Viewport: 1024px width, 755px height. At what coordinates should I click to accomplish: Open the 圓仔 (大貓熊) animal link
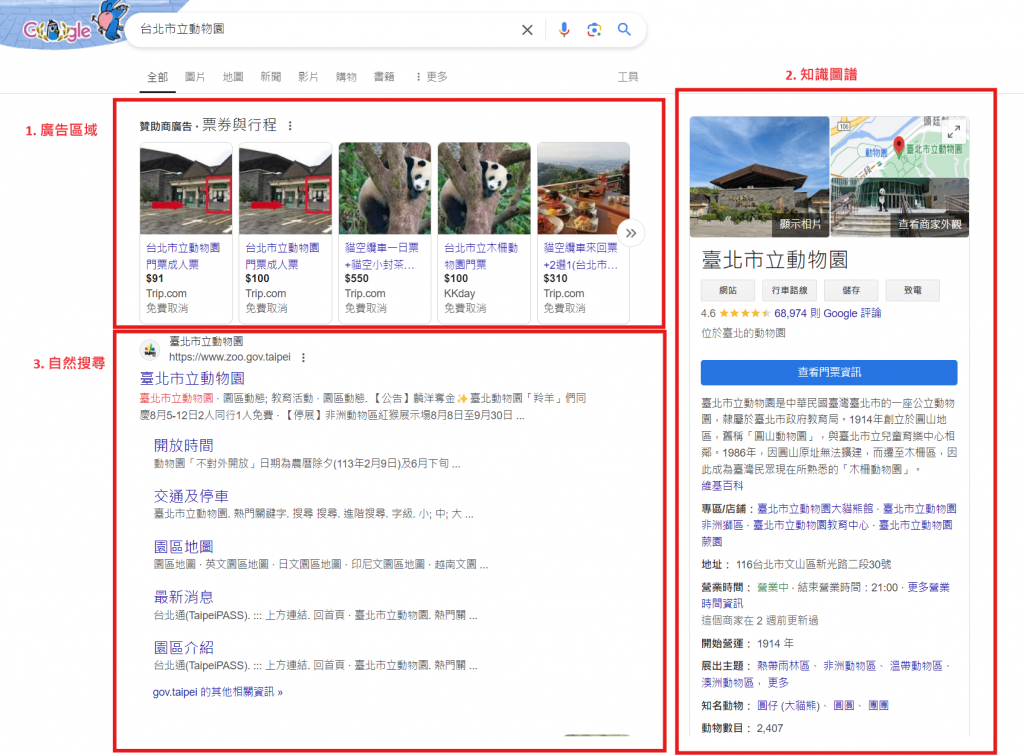[788, 705]
